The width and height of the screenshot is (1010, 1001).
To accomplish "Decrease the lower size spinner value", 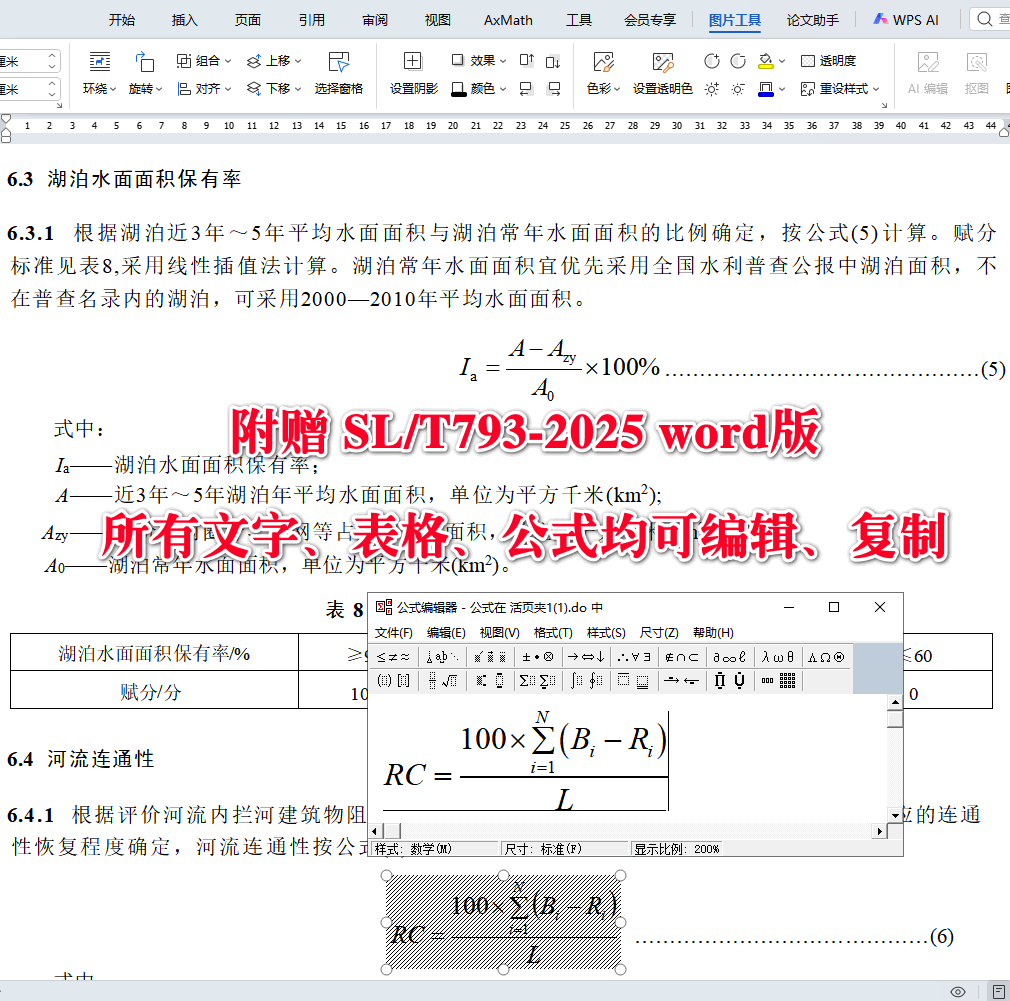I will point(52,94).
